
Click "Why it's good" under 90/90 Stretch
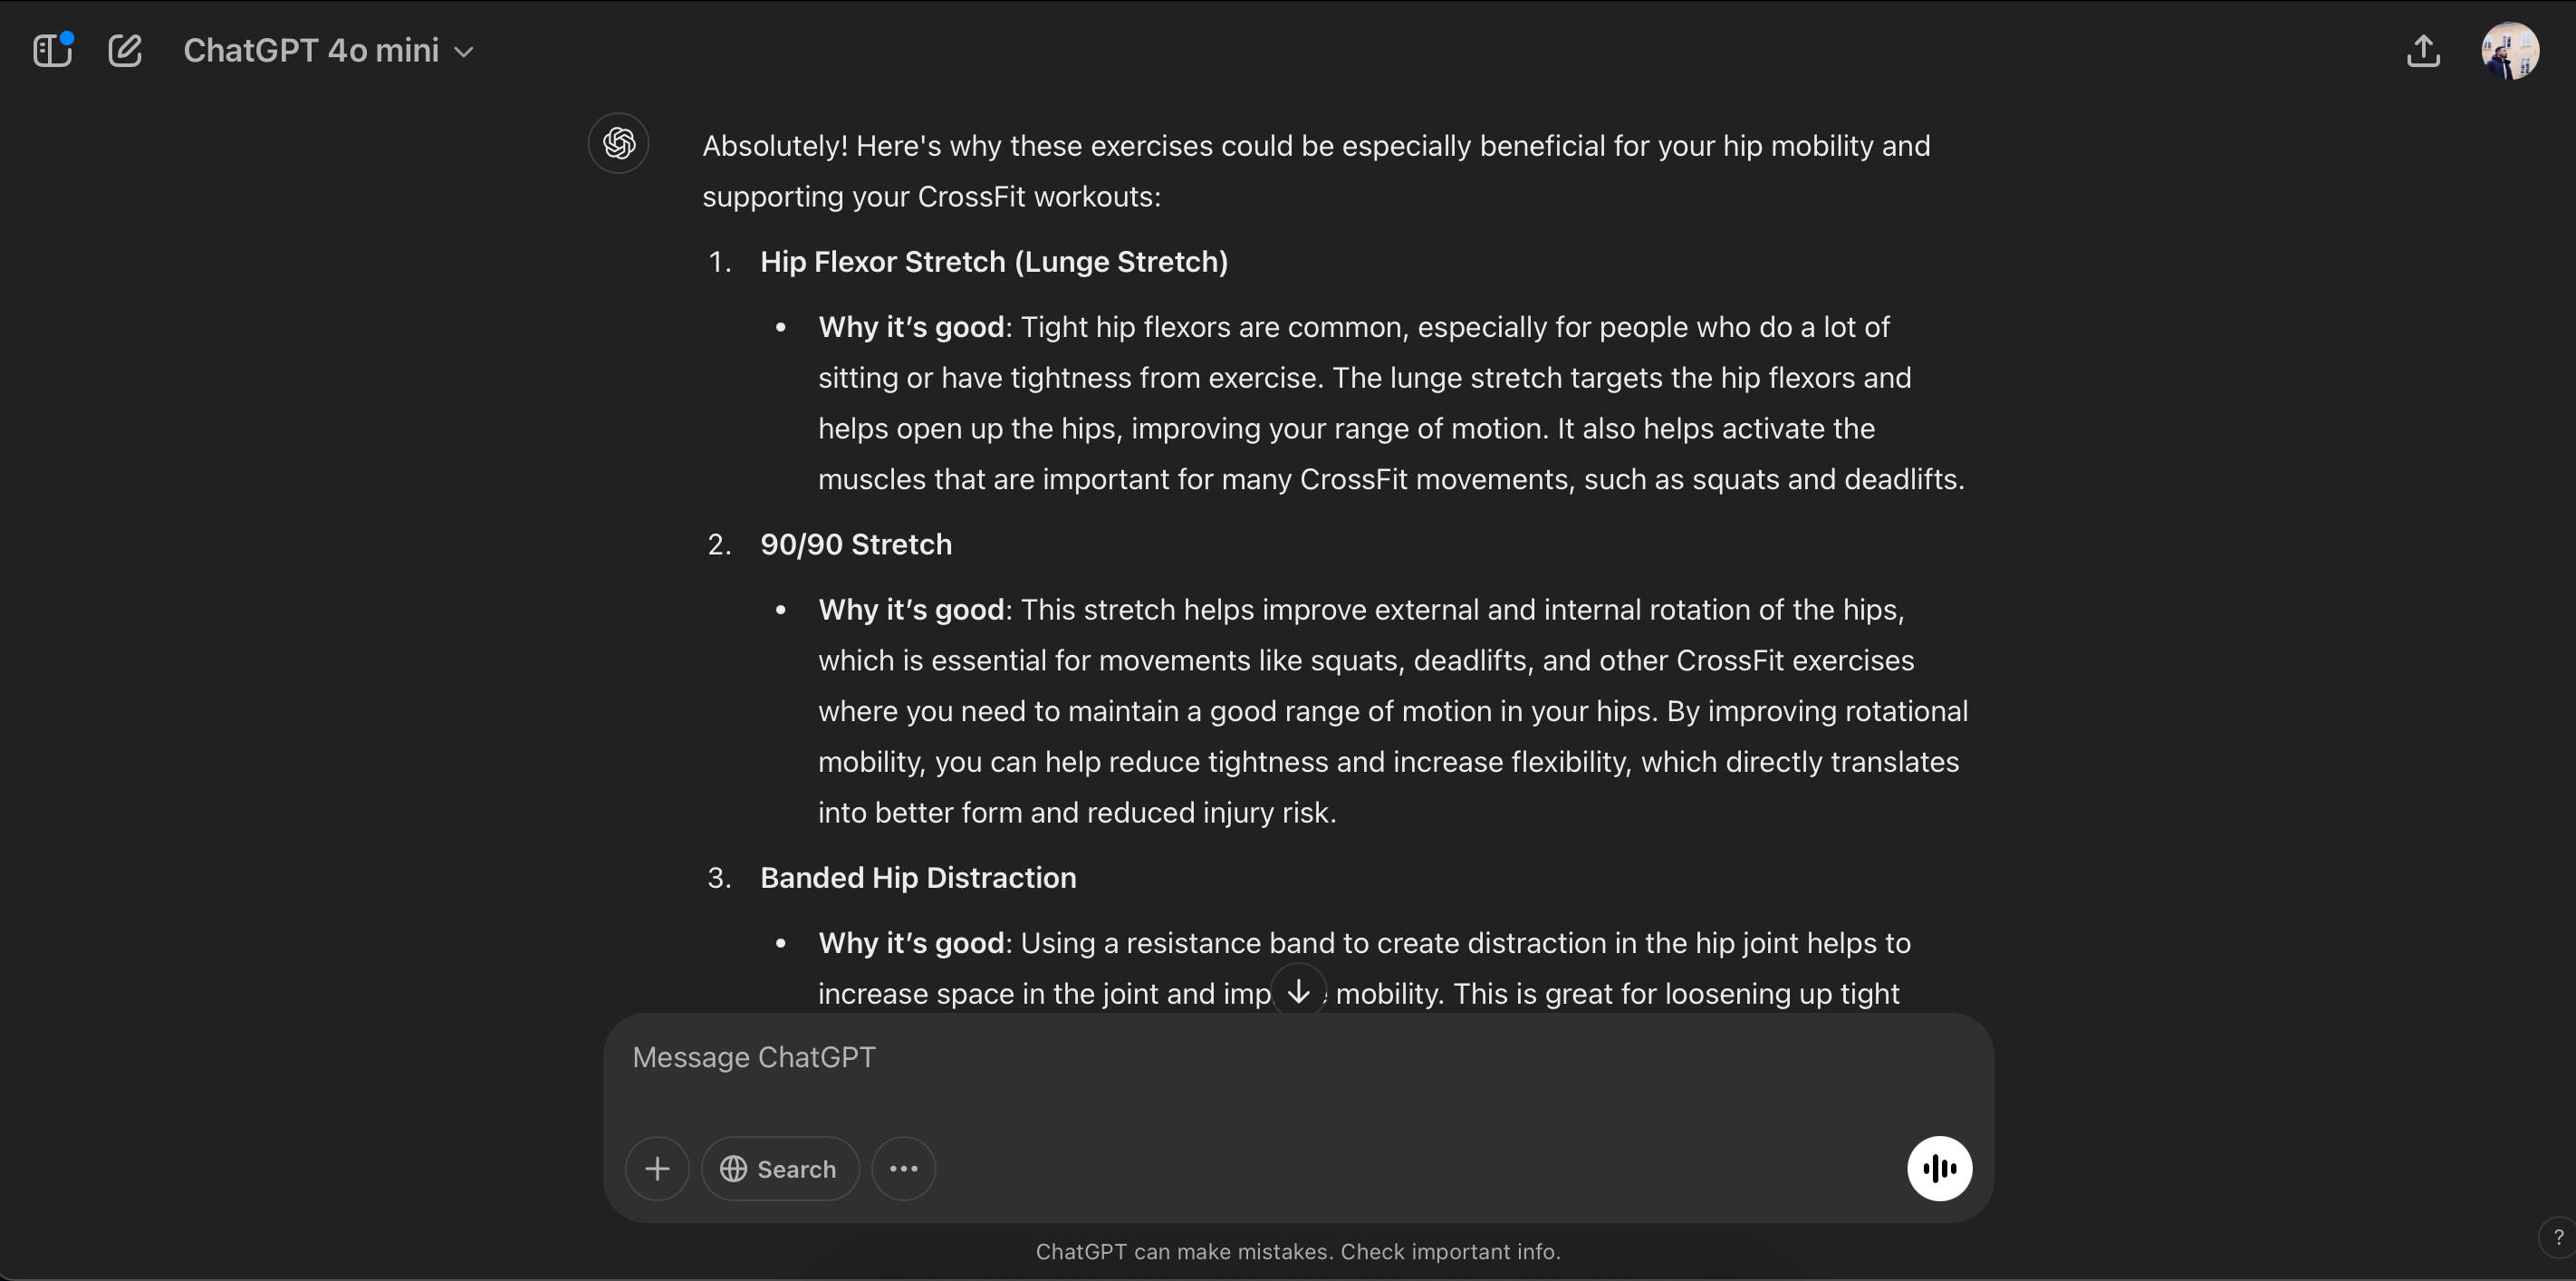[910, 610]
